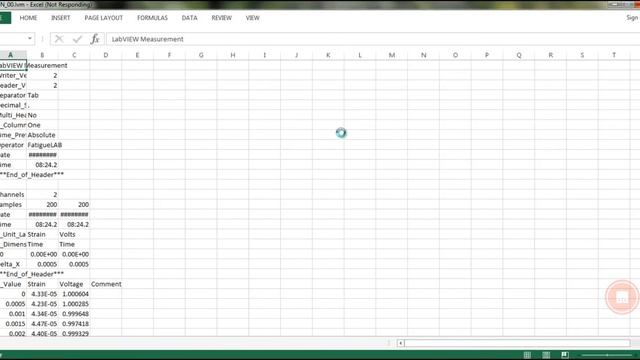
Task: Select column B header
Action: [x=42, y=55]
